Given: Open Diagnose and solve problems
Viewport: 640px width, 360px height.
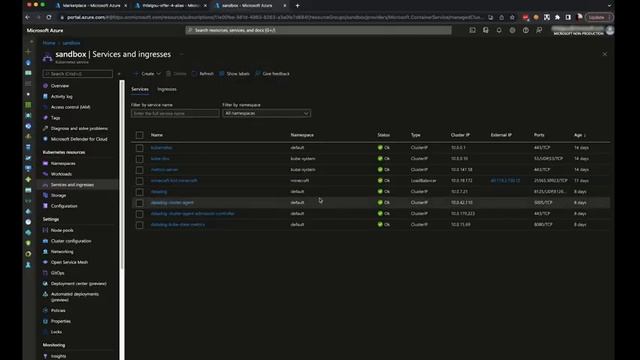Looking at the screenshot, I should pyautogui.click(x=79, y=128).
